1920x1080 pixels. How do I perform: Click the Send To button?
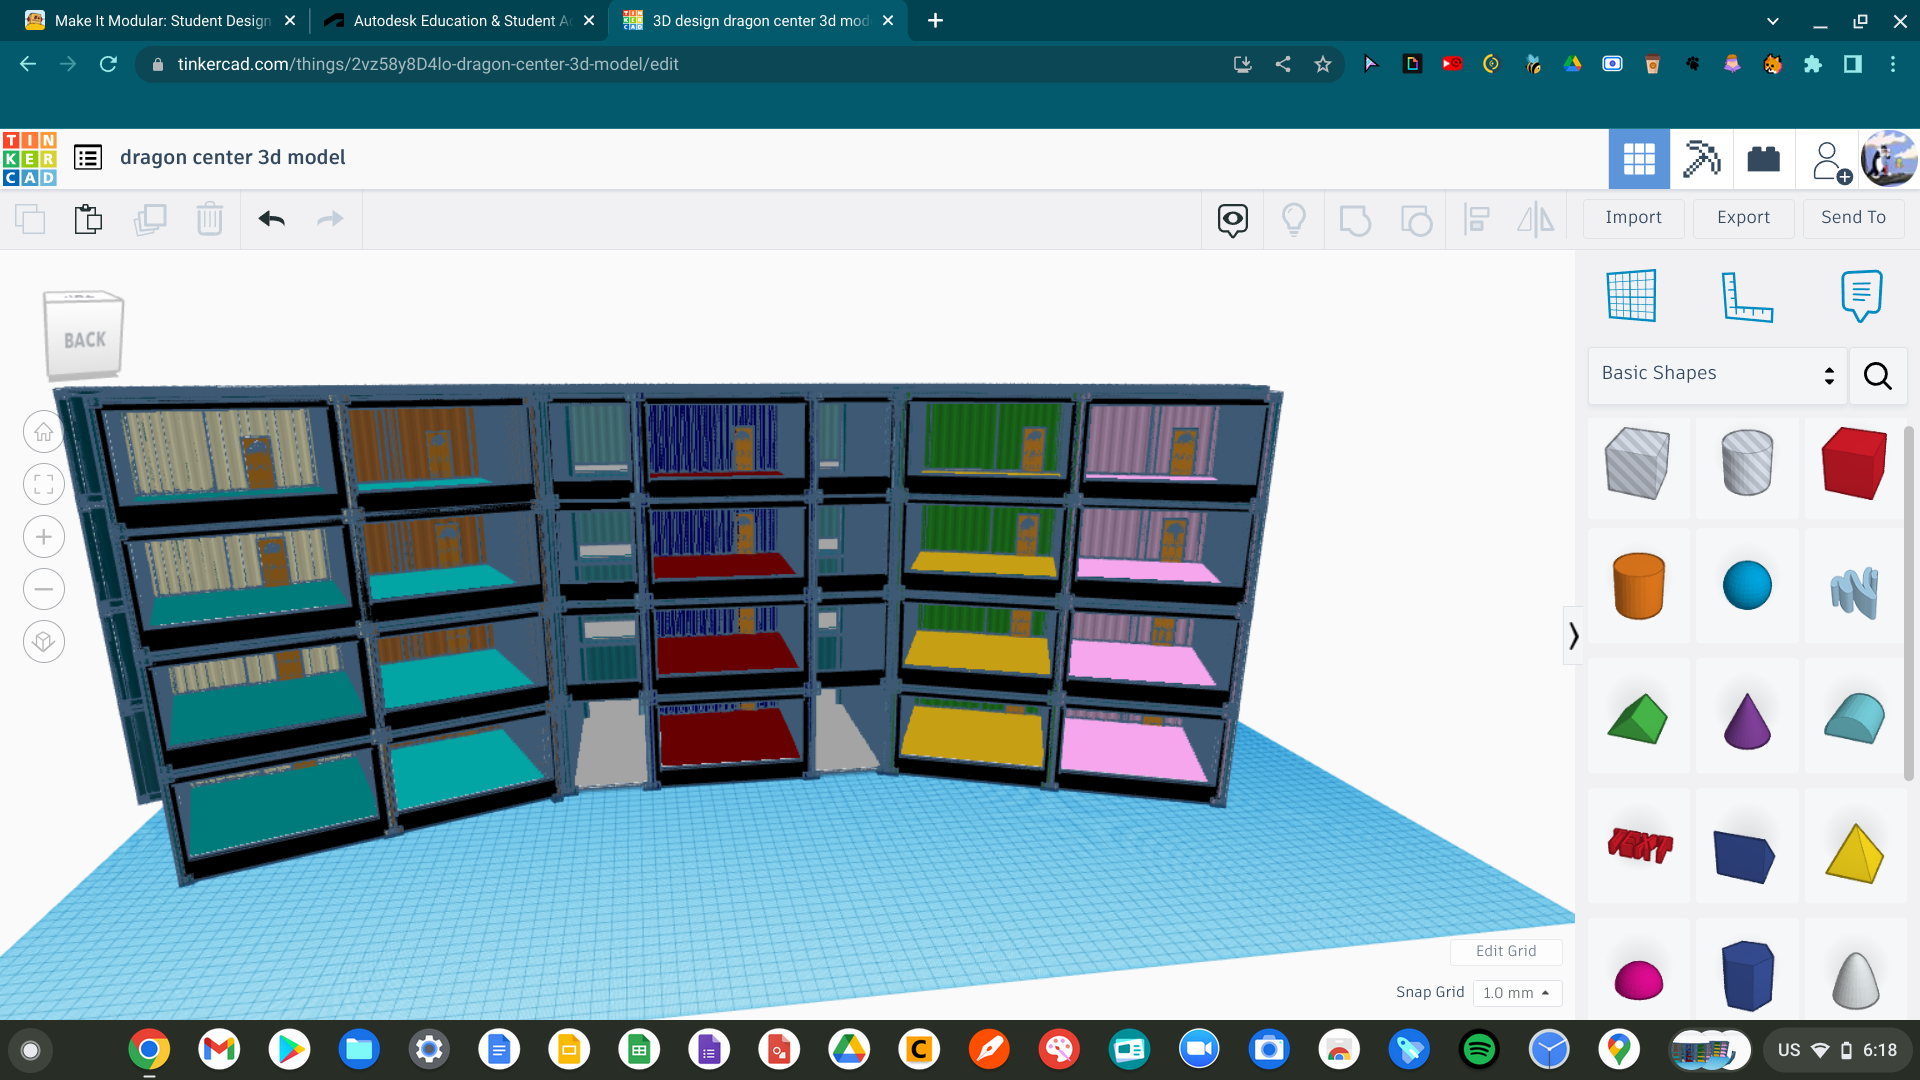pos(1853,216)
